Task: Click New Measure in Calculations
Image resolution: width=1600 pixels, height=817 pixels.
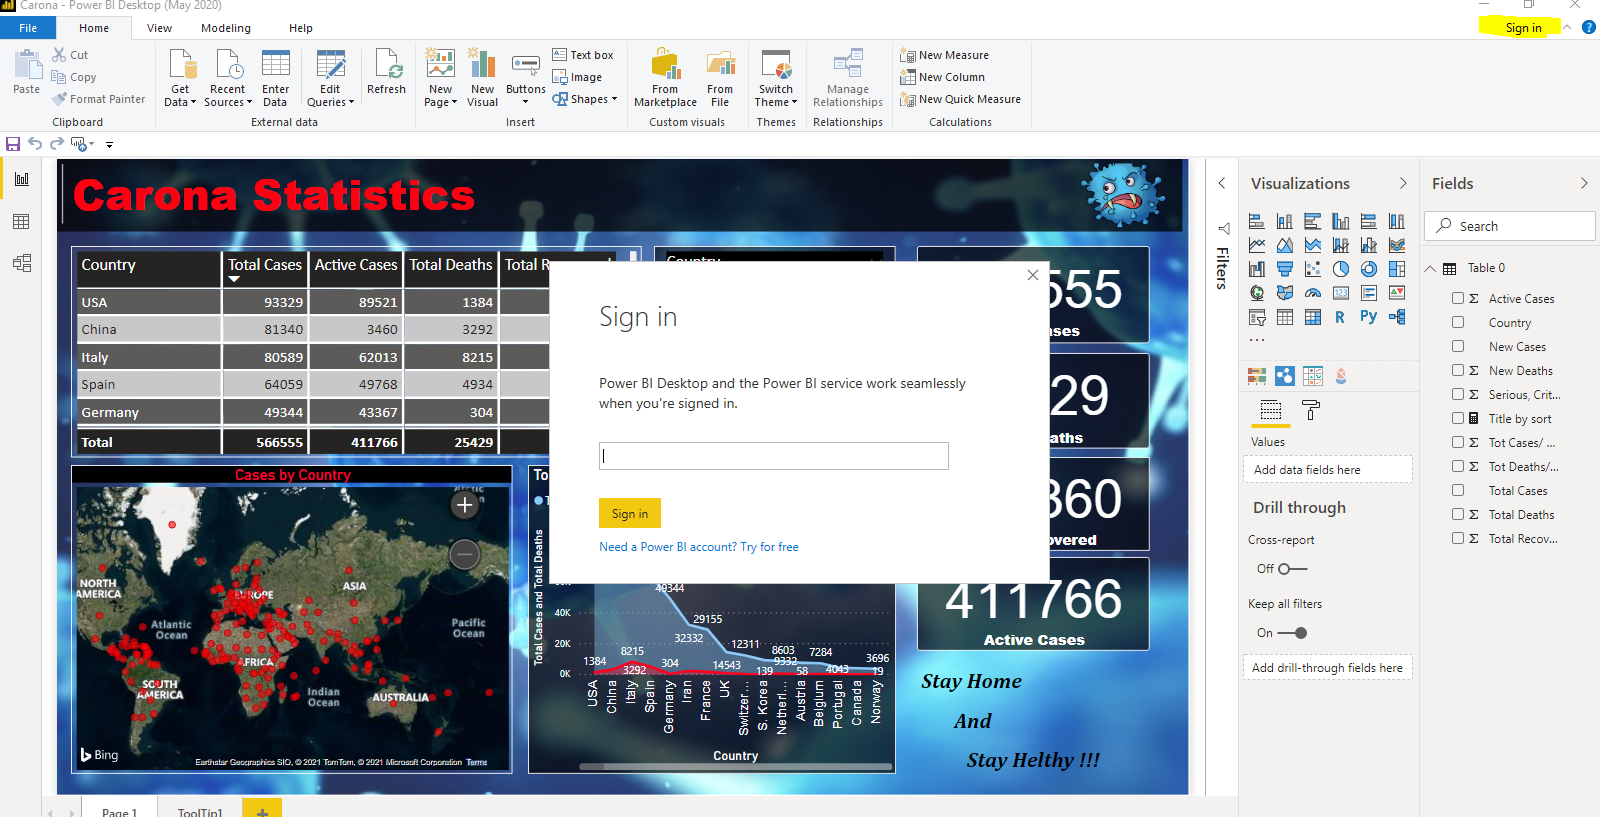Action: 945,55
